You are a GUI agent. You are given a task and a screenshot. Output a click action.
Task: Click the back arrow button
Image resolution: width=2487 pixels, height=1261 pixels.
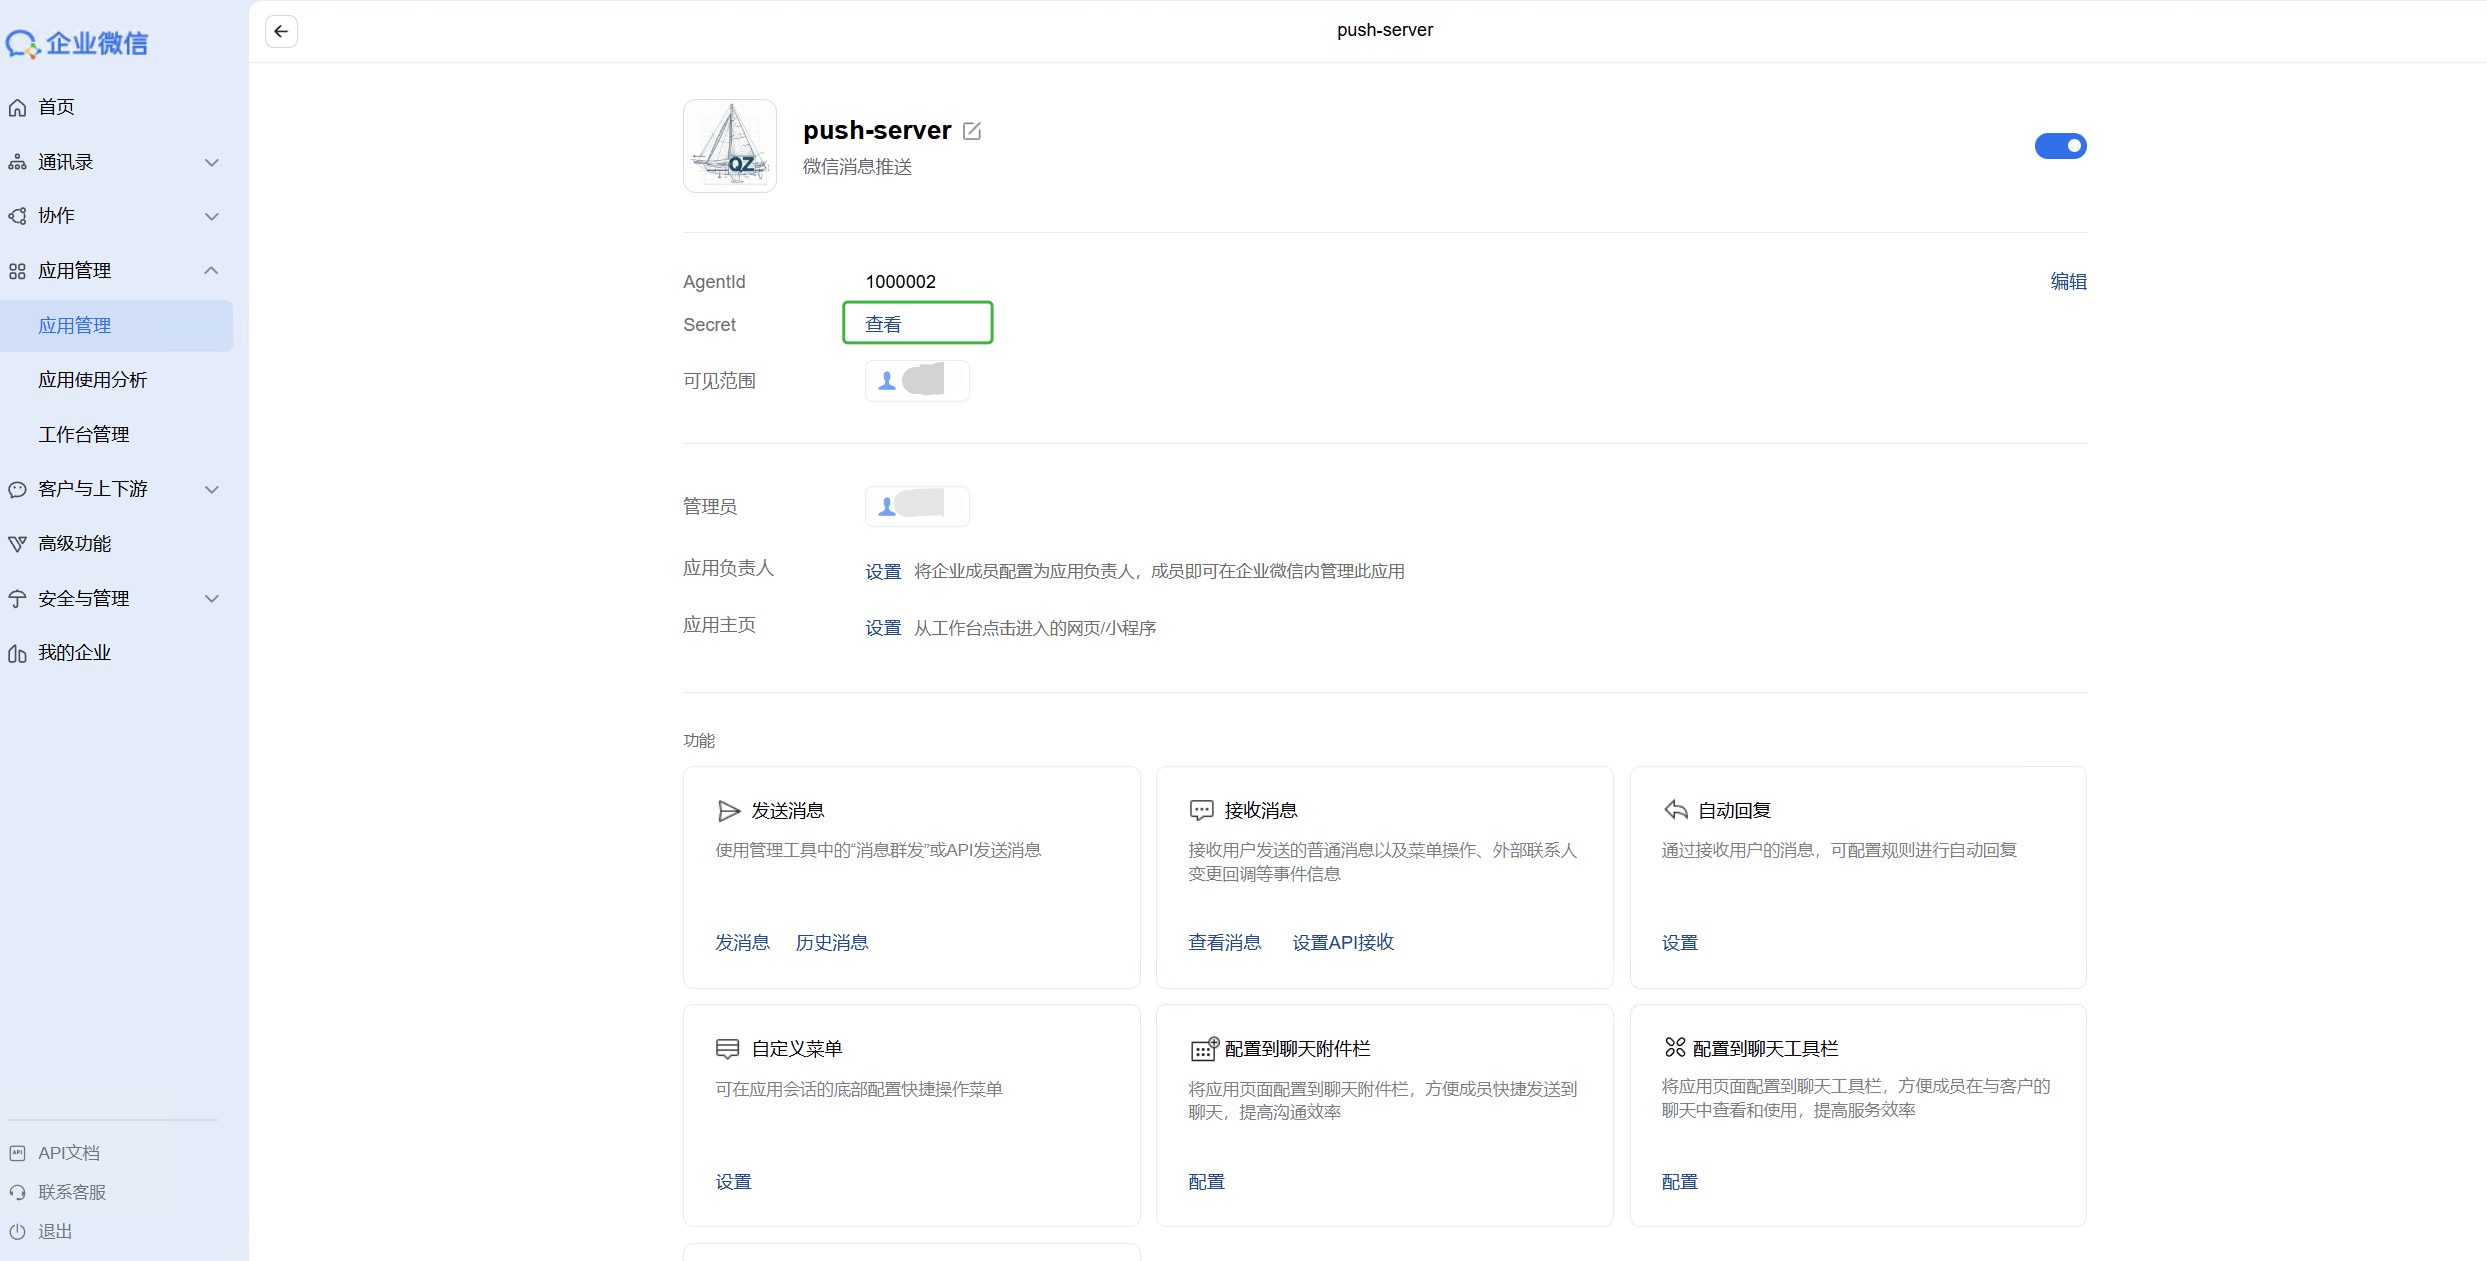click(x=281, y=31)
